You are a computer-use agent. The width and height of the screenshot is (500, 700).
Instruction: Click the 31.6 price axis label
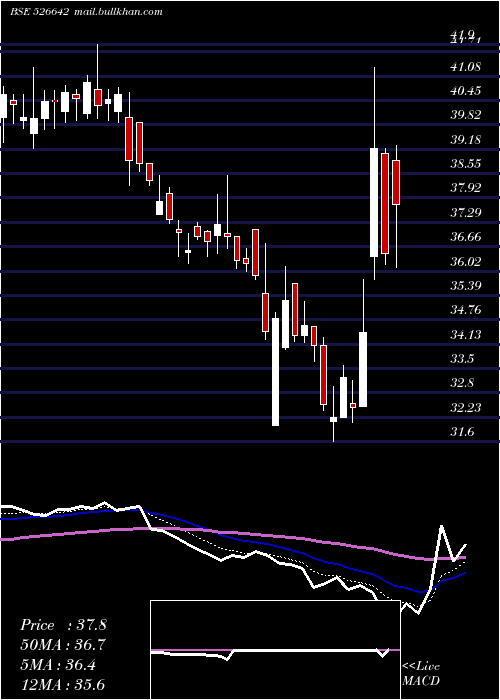tap(462, 432)
